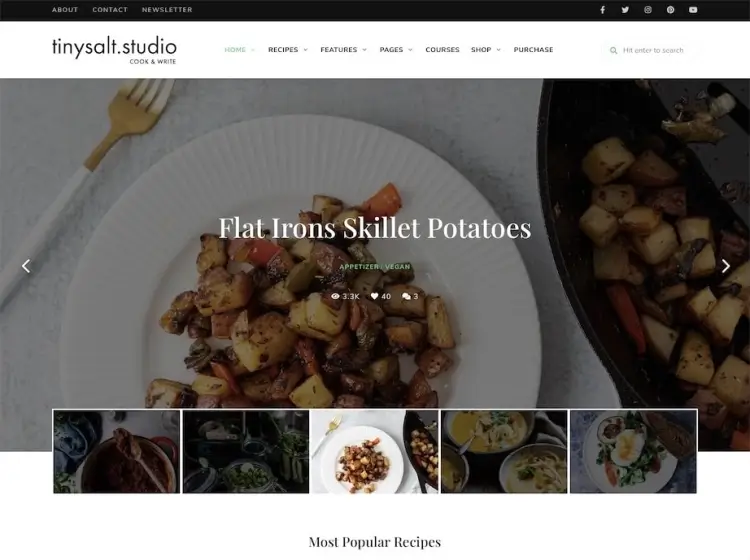
Task: Open the Courses menu item
Action: (x=442, y=50)
